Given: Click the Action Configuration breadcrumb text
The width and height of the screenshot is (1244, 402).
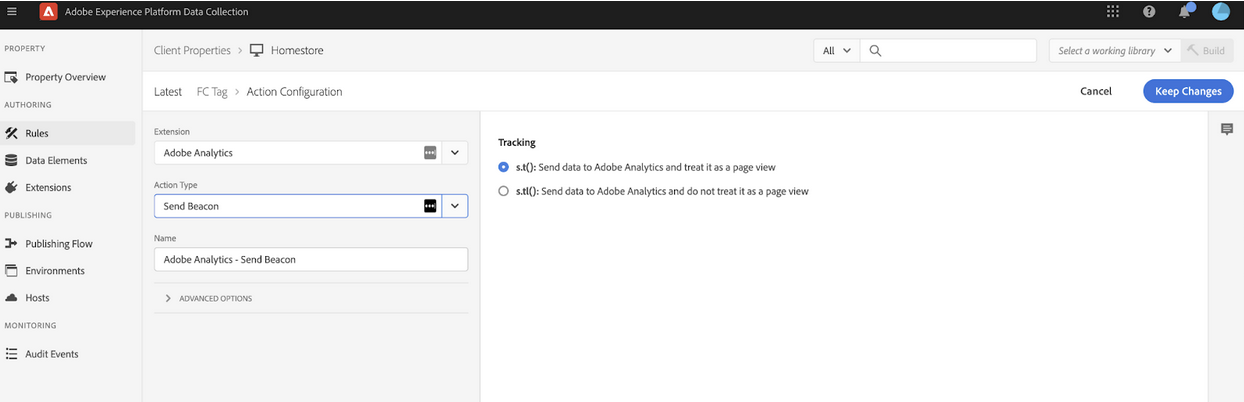Looking at the screenshot, I should [294, 91].
